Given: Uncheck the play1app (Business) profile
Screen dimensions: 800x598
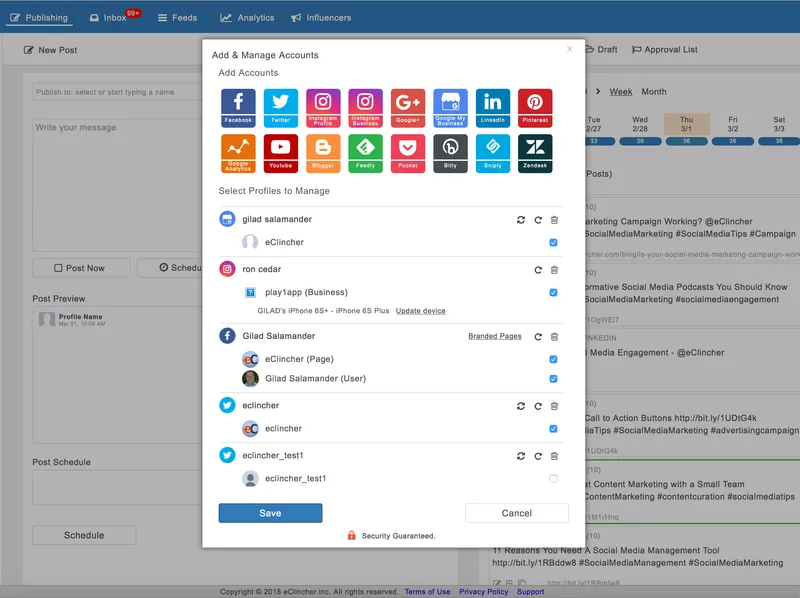Looking at the screenshot, I should 553,292.
